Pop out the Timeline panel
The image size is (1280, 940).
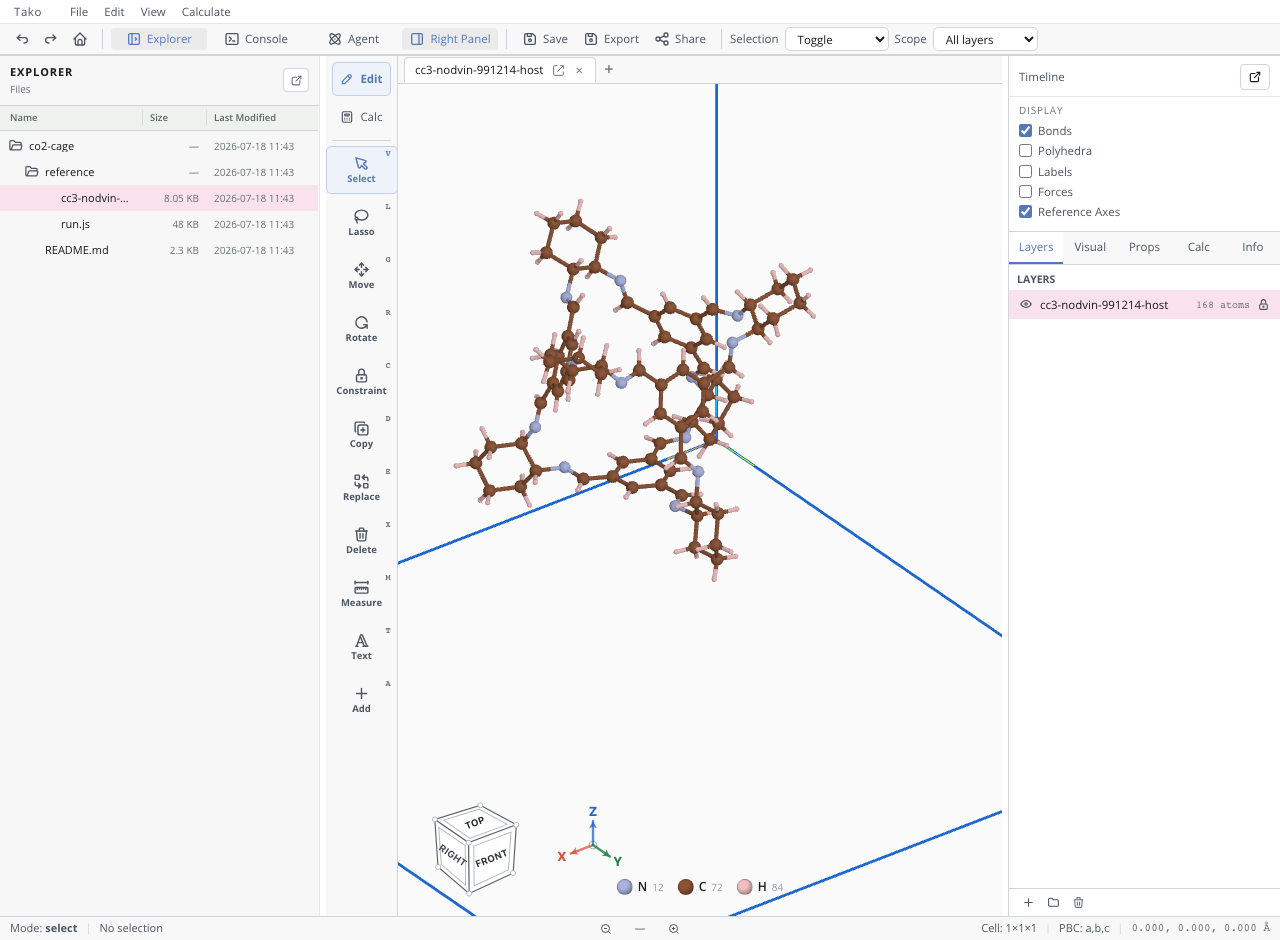click(1255, 77)
